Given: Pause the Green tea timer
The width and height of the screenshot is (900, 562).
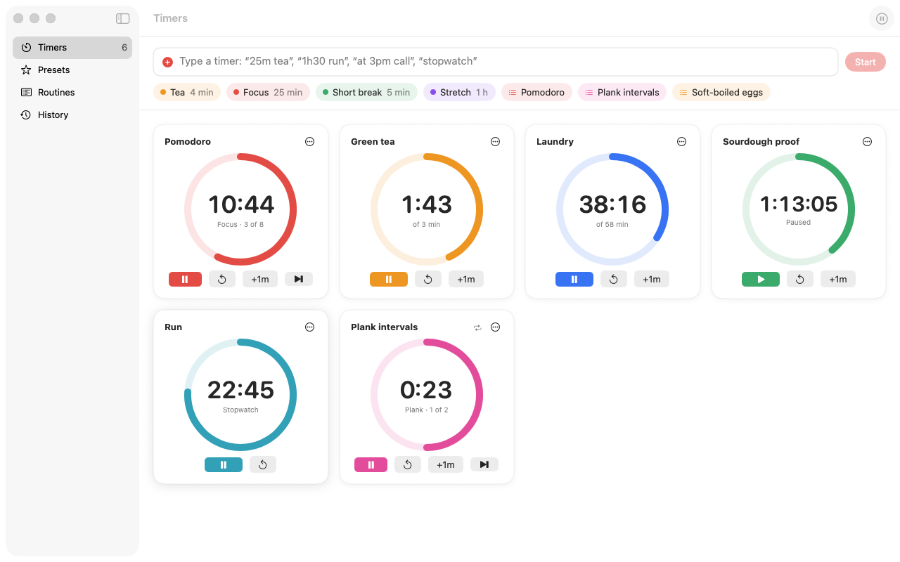Looking at the screenshot, I should point(389,280).
